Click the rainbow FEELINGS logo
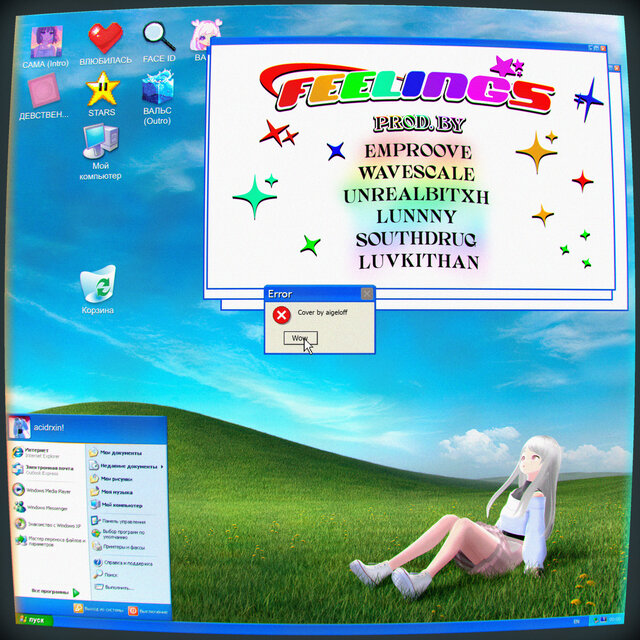This screenshot has width=640, height=640. pyautogui.click(x=407, y=87)
